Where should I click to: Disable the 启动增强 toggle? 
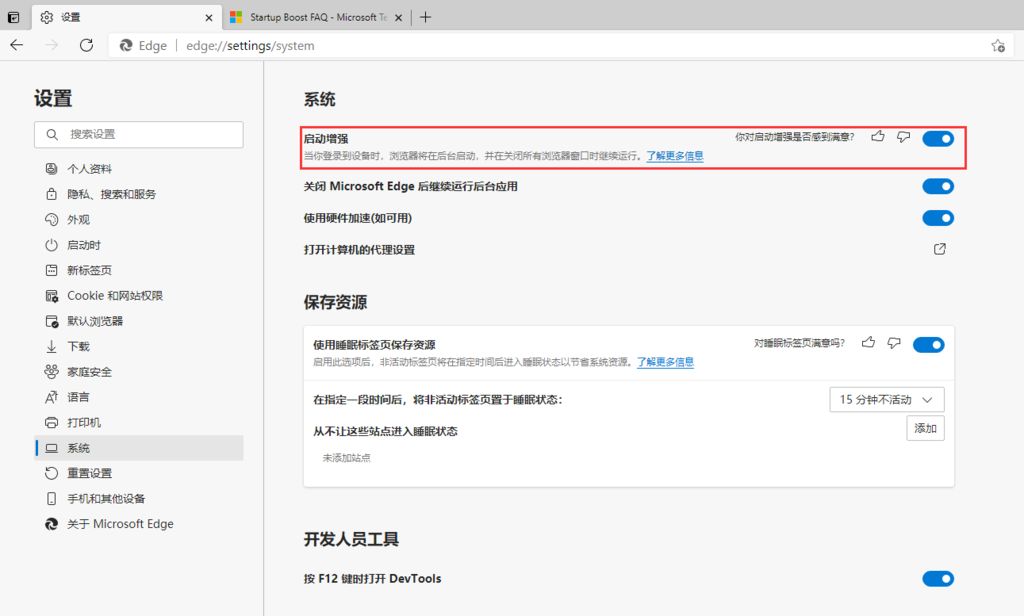pos(938,138)
